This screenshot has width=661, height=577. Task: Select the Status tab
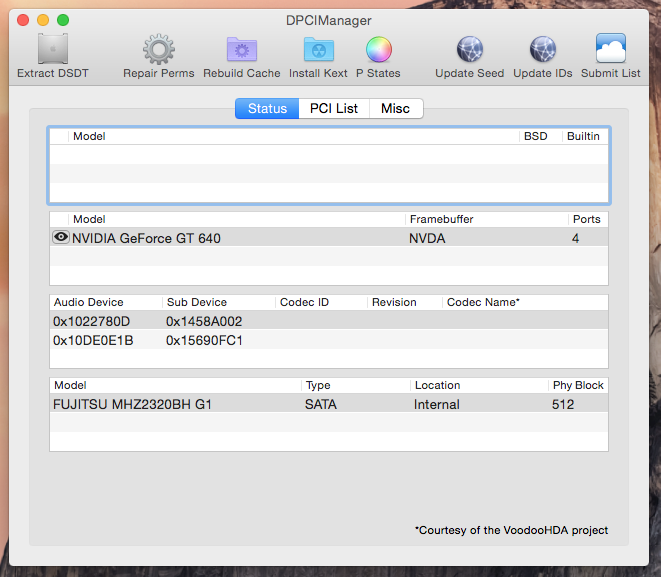267,108
